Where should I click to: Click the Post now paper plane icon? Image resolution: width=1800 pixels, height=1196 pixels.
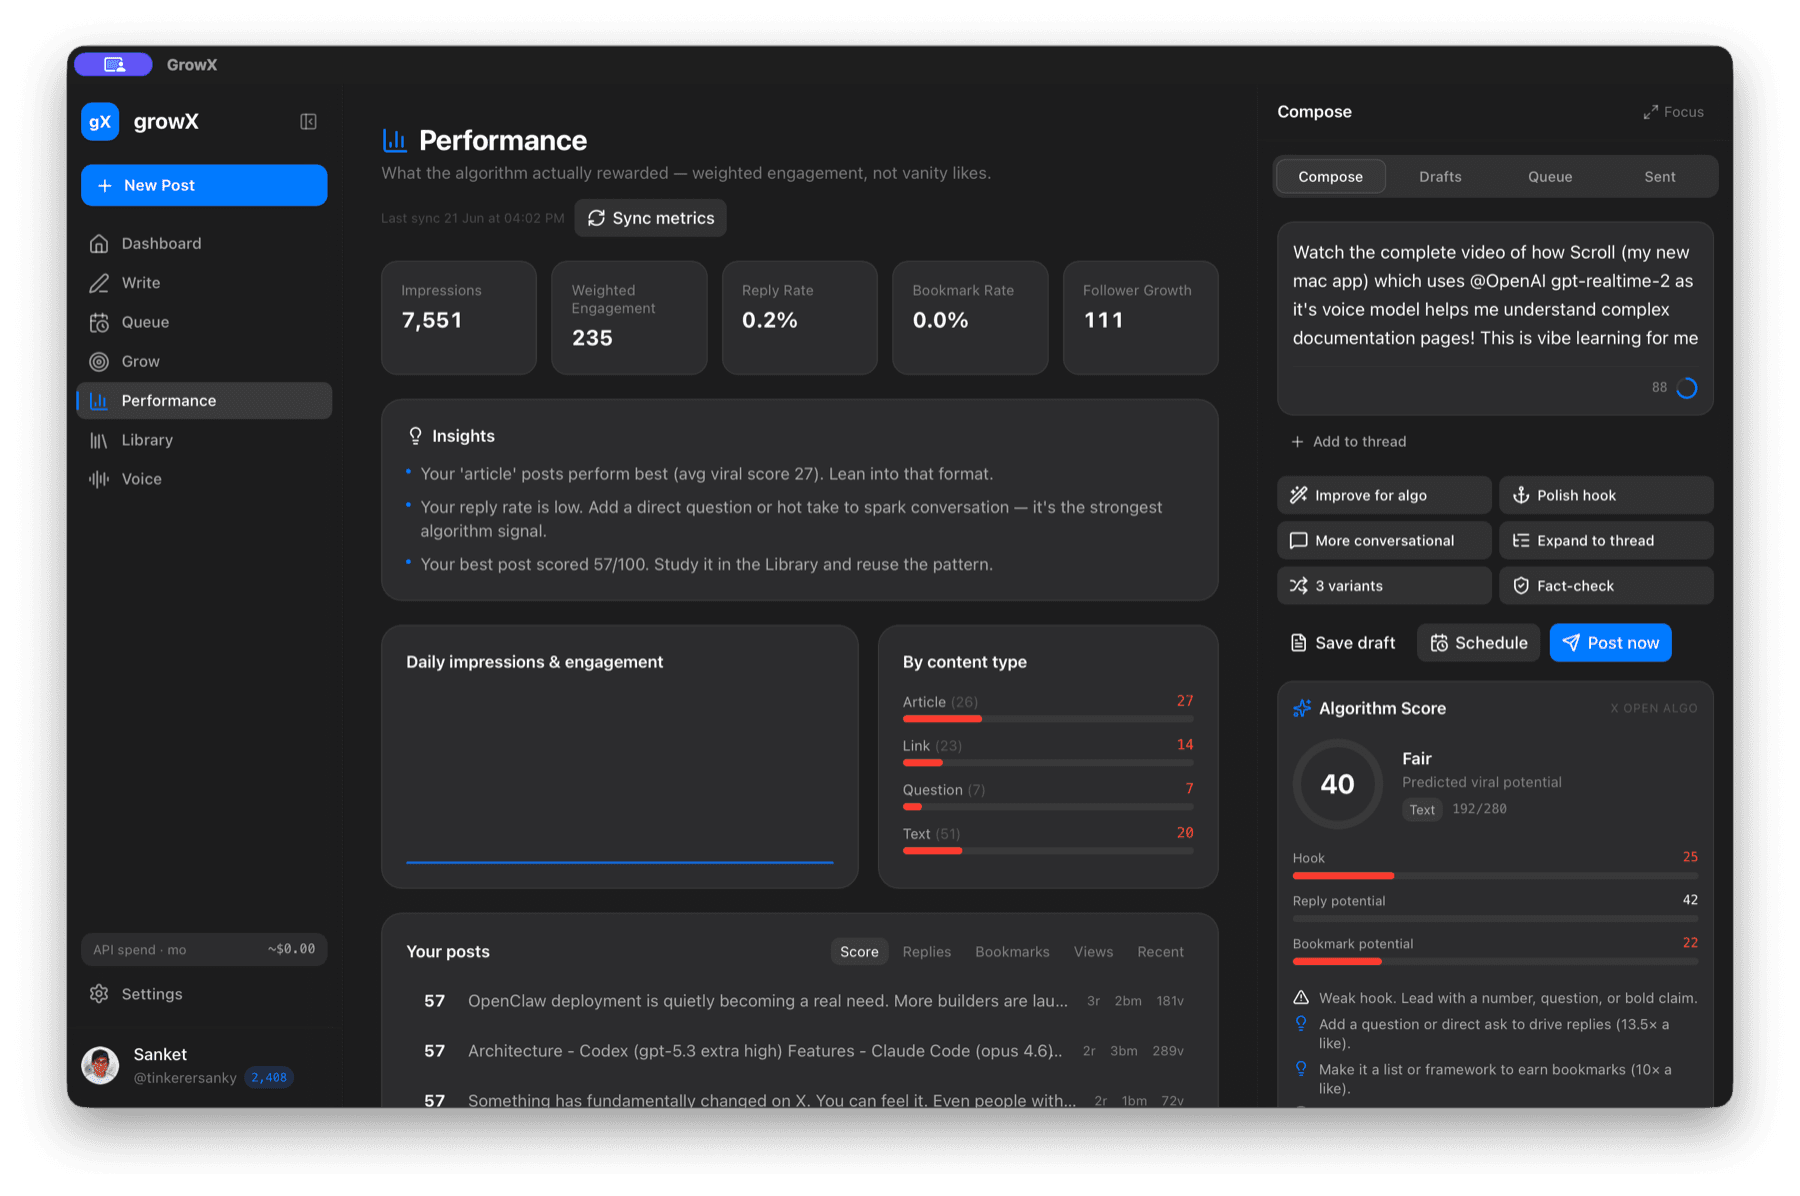[1571, 643]
